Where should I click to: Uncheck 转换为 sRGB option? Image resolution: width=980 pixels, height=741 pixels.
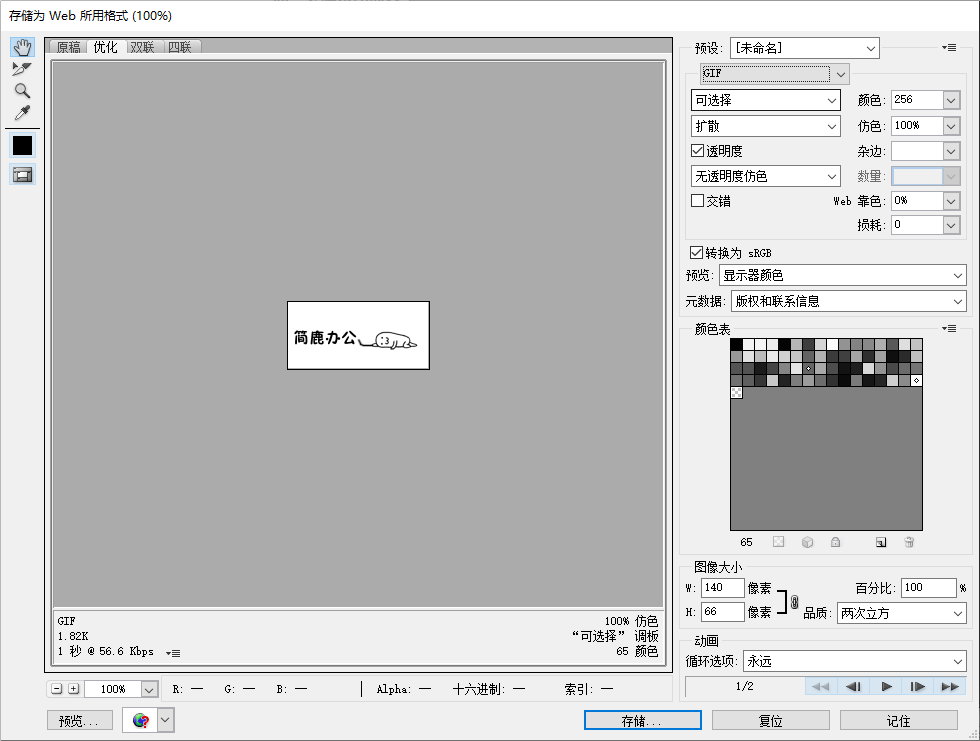click(697, 252)
